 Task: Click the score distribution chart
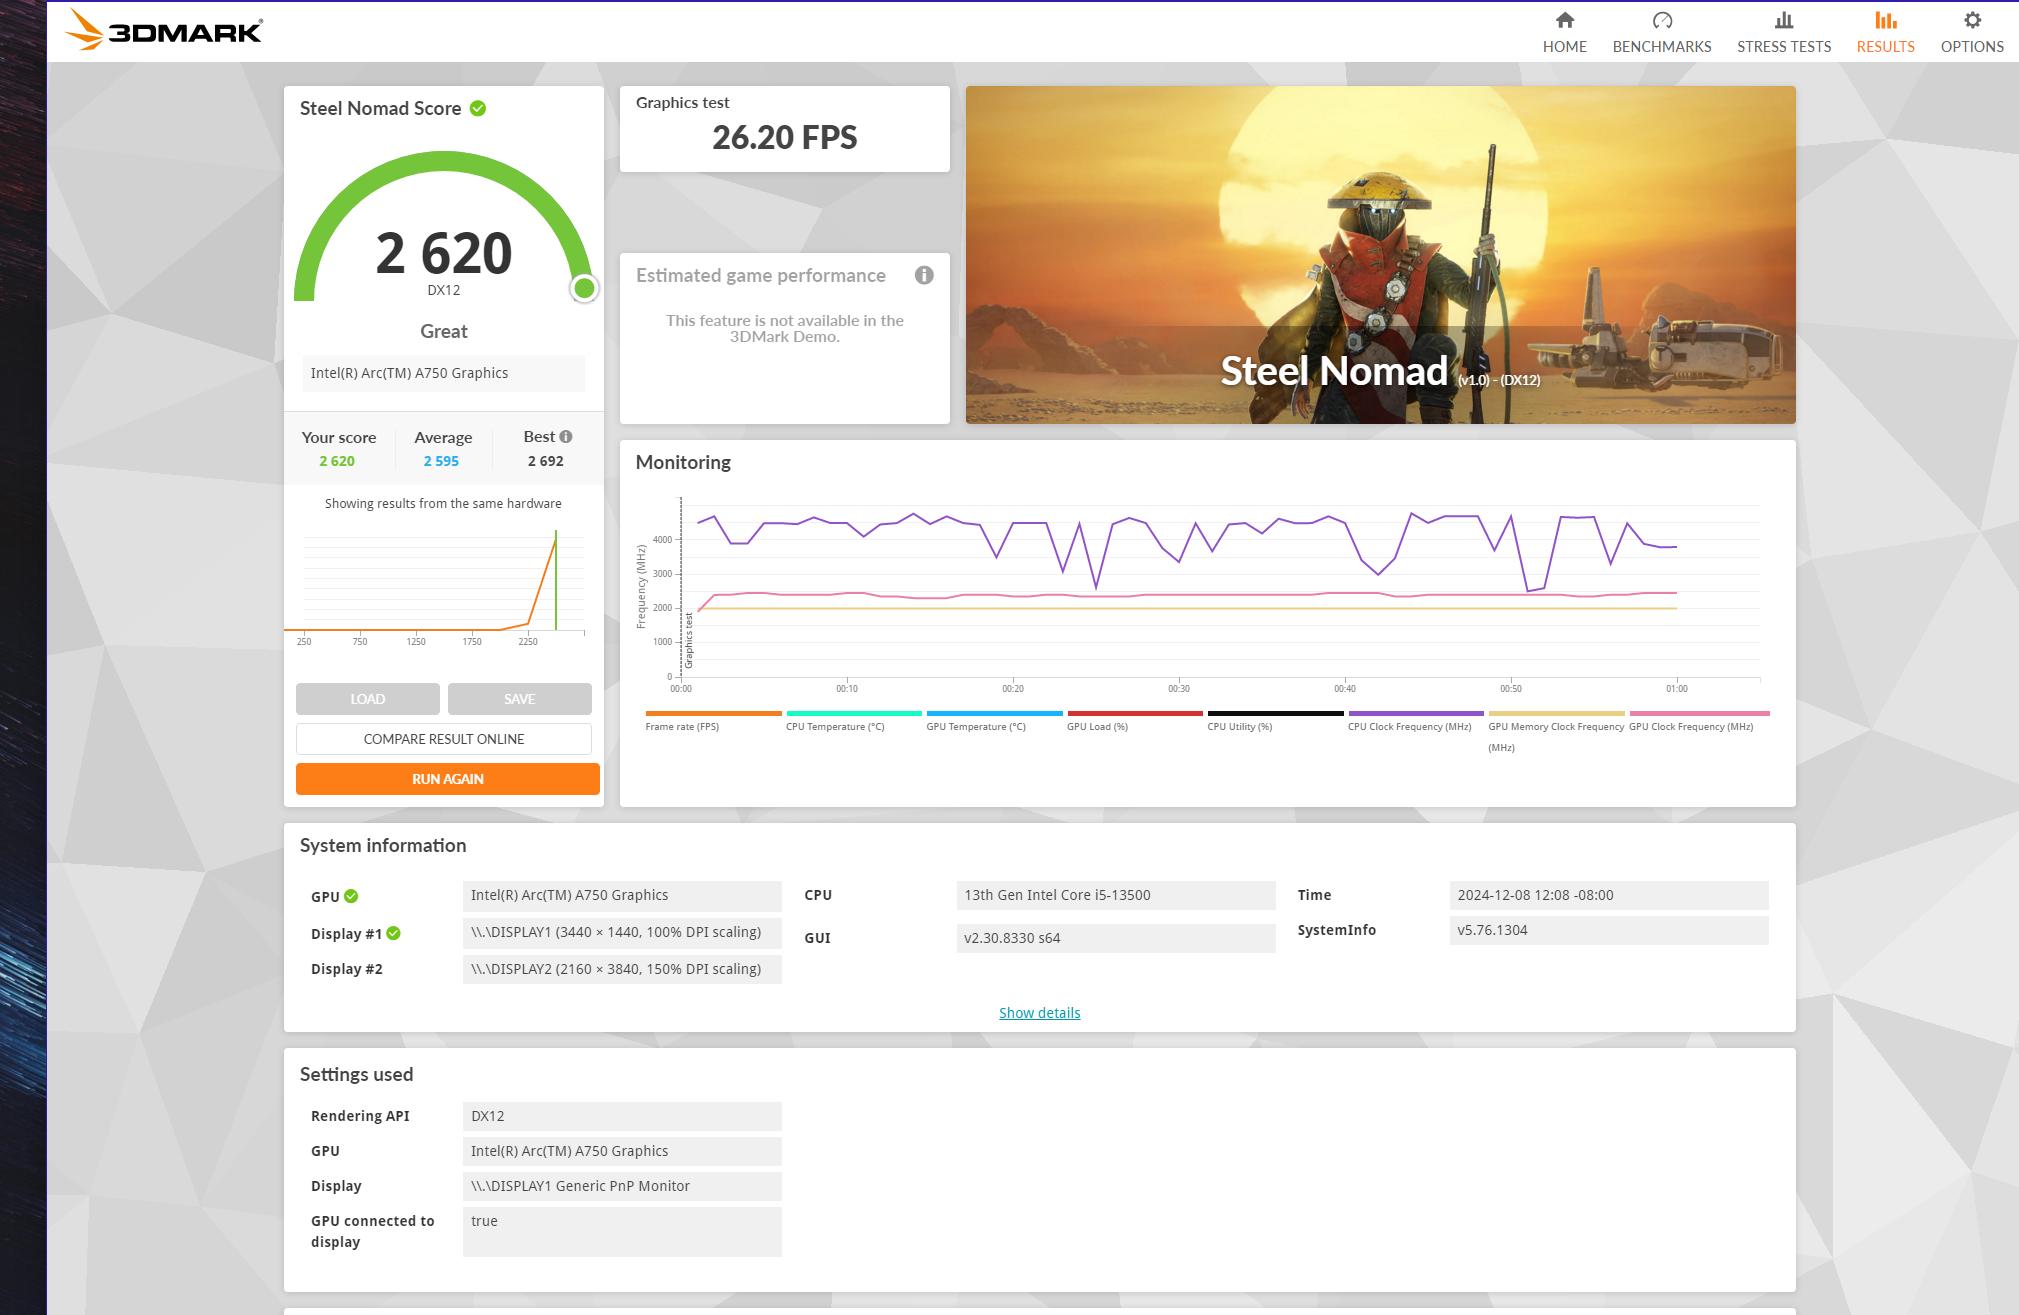443,588
